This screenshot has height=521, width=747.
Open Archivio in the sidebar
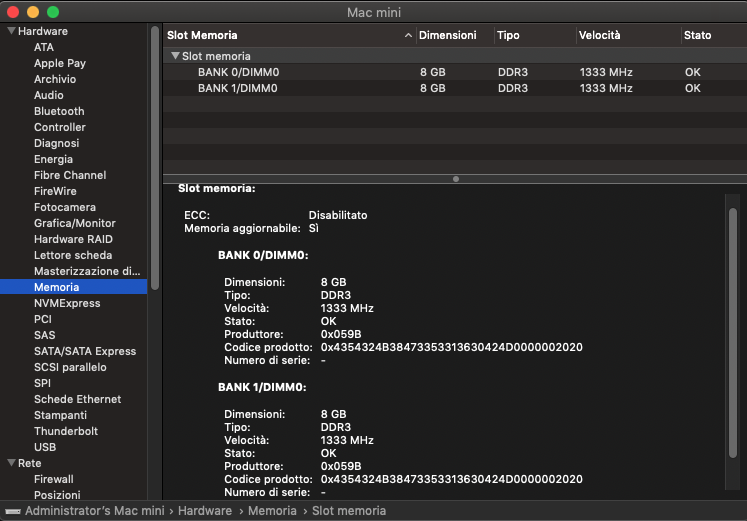click(55, 79)
